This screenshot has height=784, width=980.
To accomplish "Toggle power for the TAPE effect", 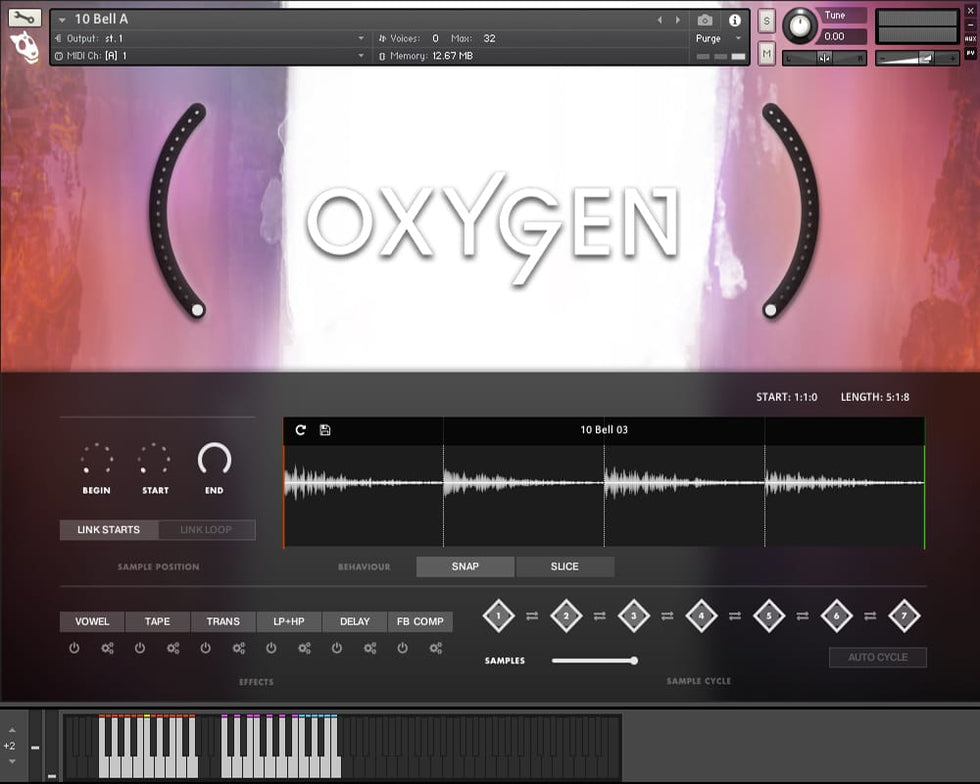I will click(140, 648).
